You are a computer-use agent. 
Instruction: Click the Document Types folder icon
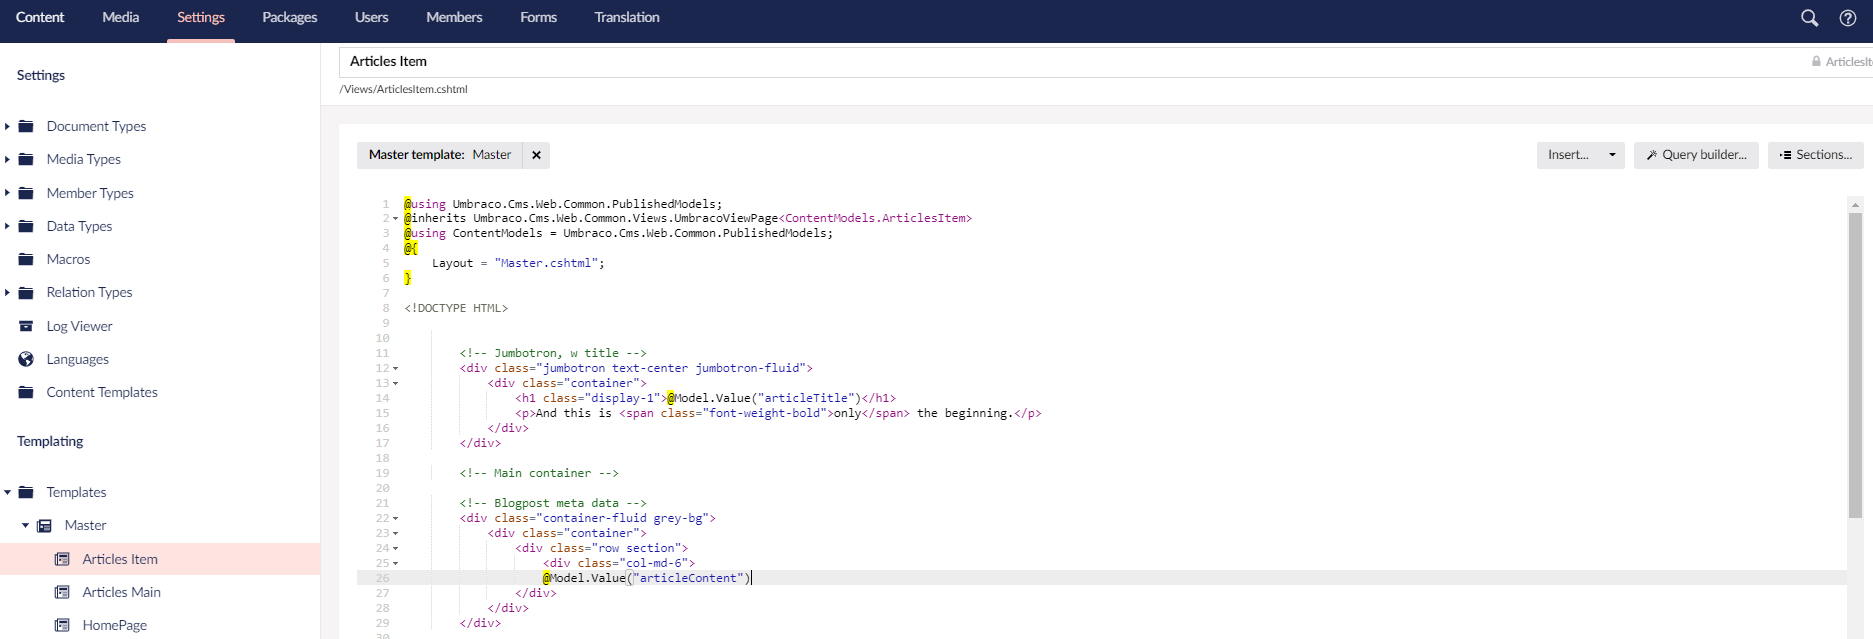26,126
